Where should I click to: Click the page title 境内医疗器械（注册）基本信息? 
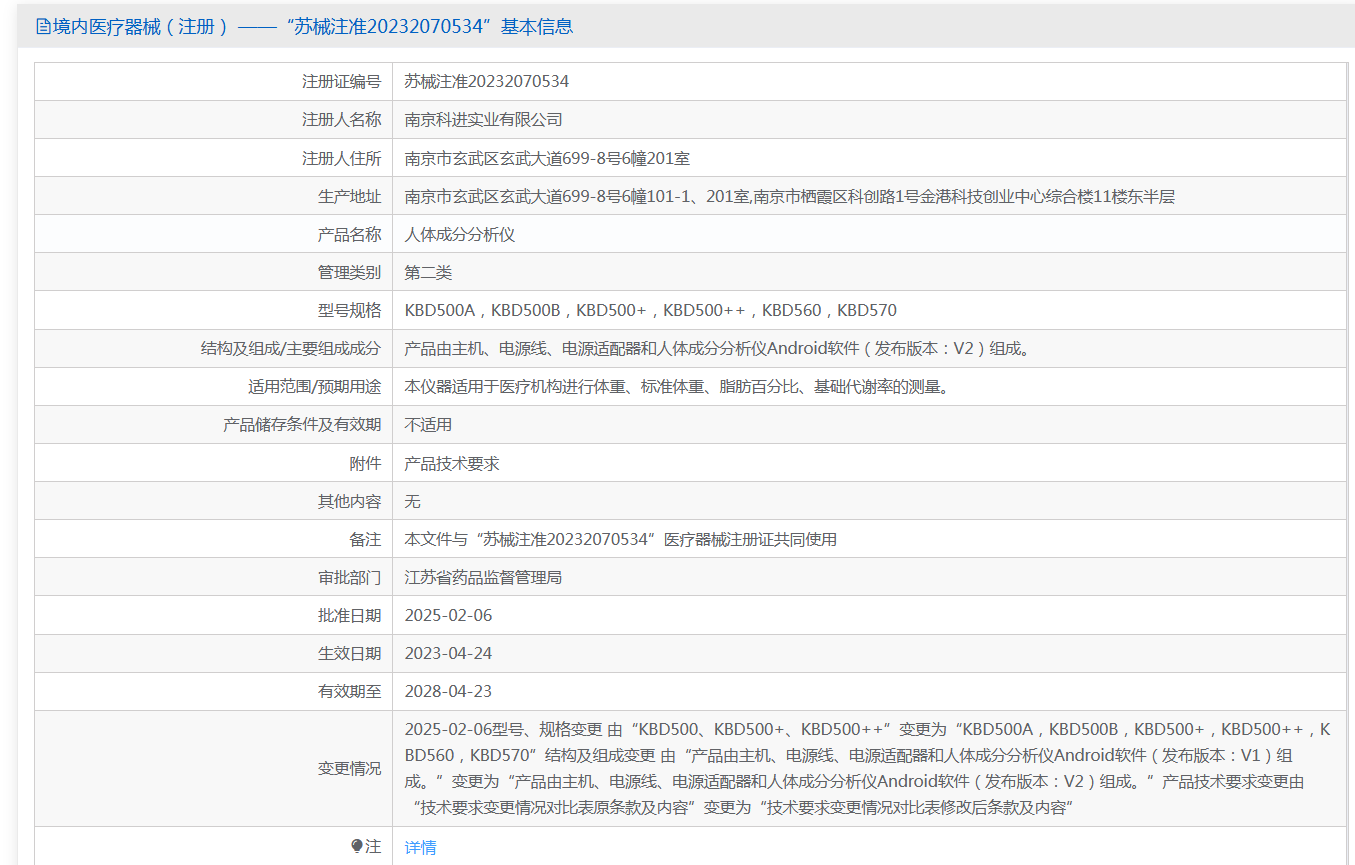pos(313,27)
